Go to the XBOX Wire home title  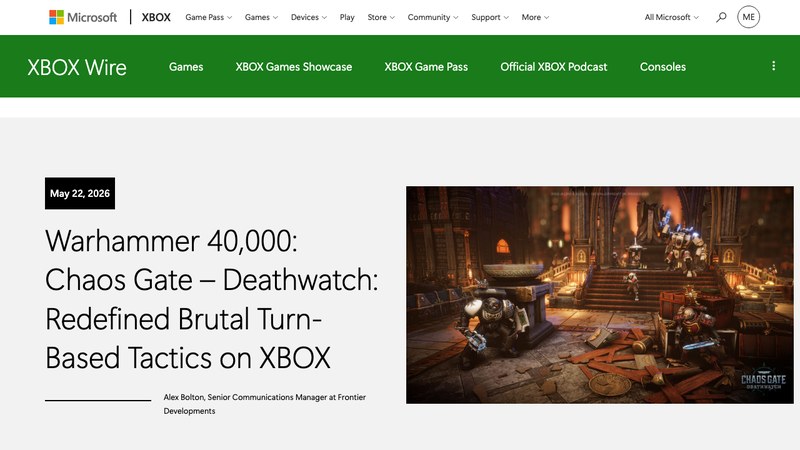tap(77, 67)
